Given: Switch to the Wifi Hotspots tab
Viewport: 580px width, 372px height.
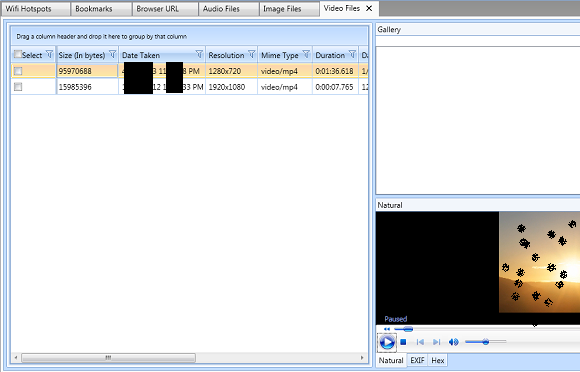Looking at the screenshot, I should pyautogui.click(x=36, y=9).
